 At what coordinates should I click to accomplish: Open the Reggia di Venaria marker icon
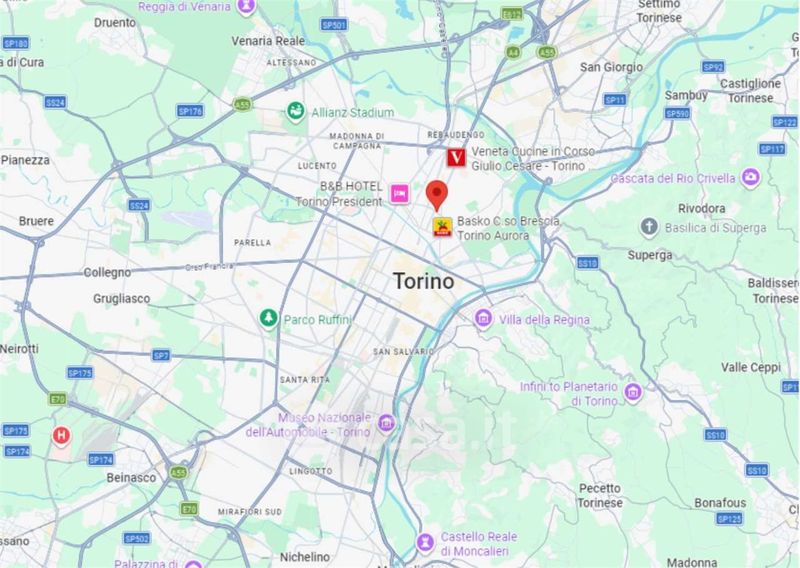pos(247,6)
